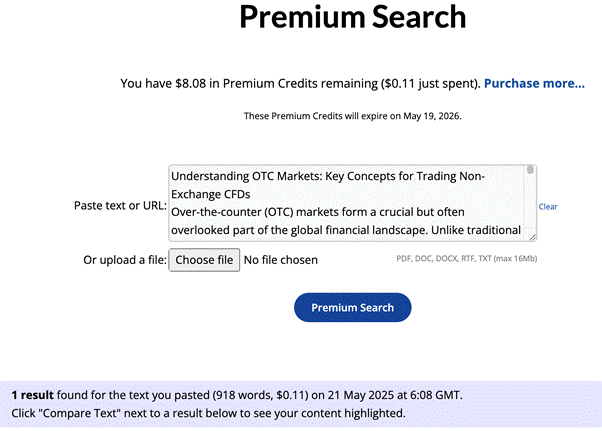Click the "Paste text or URL:" label
602x431 pixels.
pyautogui.click(x=120, y=205)
